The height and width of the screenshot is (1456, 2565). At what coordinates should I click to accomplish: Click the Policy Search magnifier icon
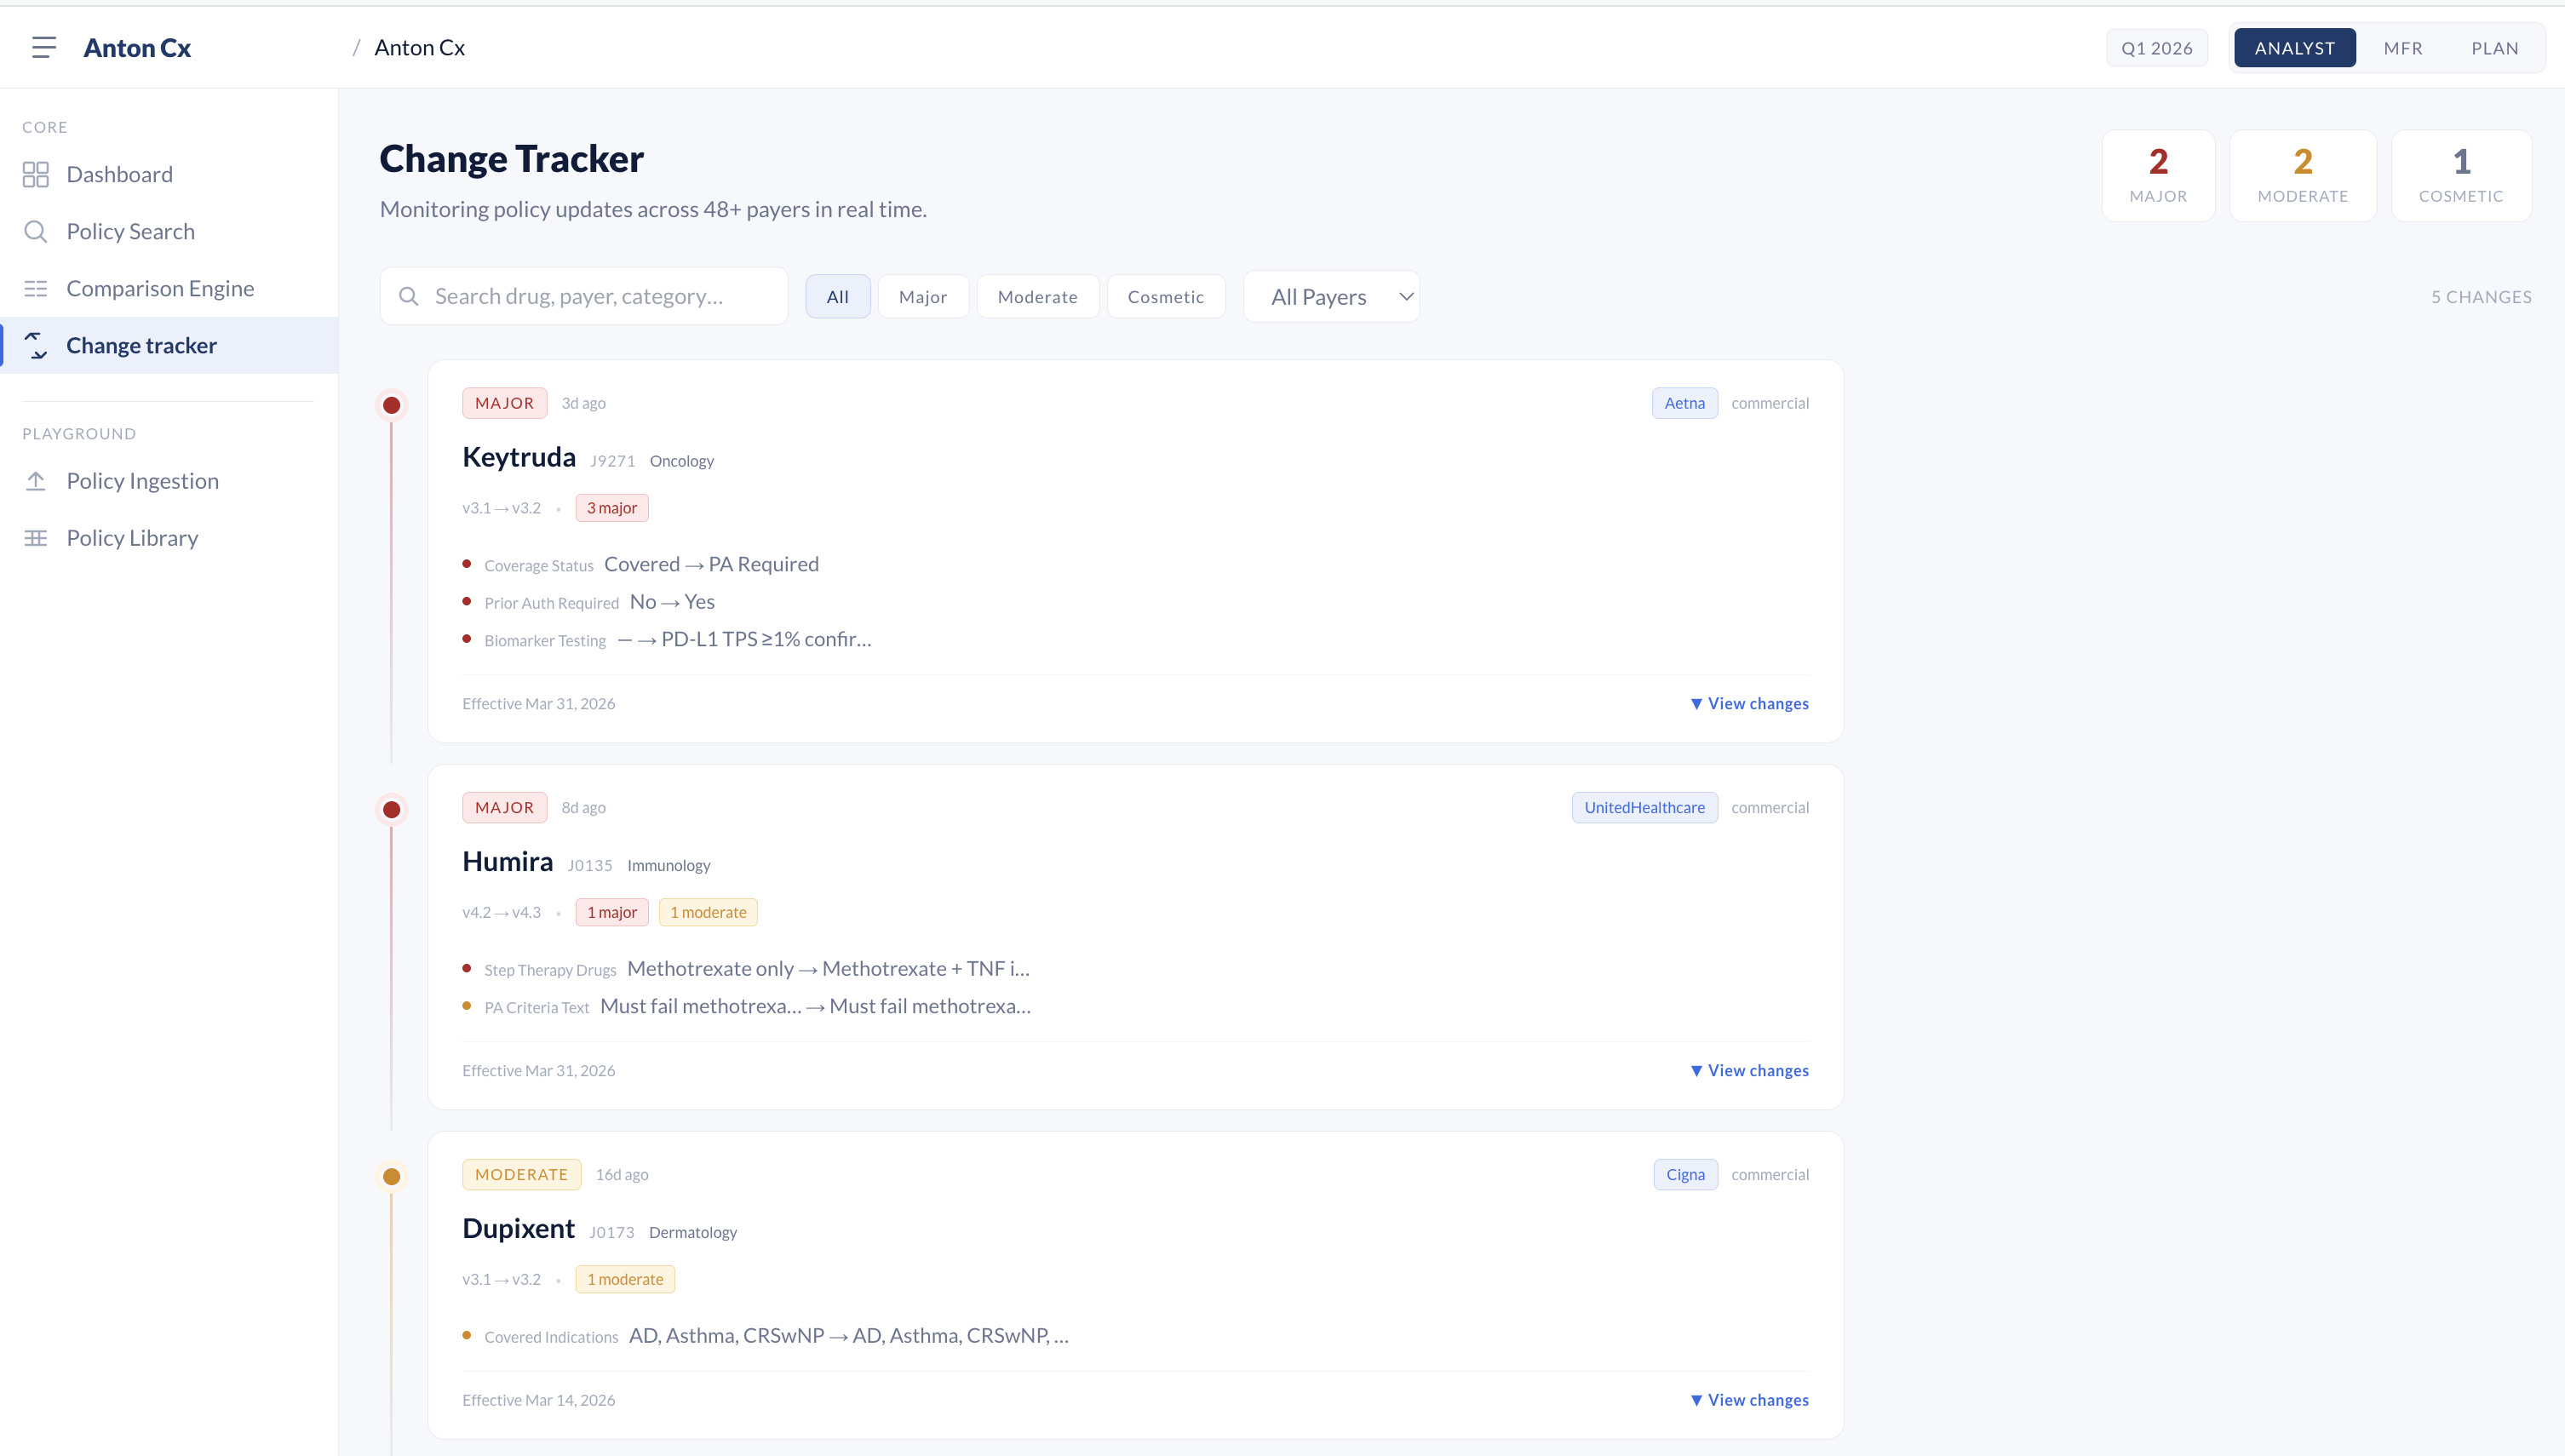point(36,232)
